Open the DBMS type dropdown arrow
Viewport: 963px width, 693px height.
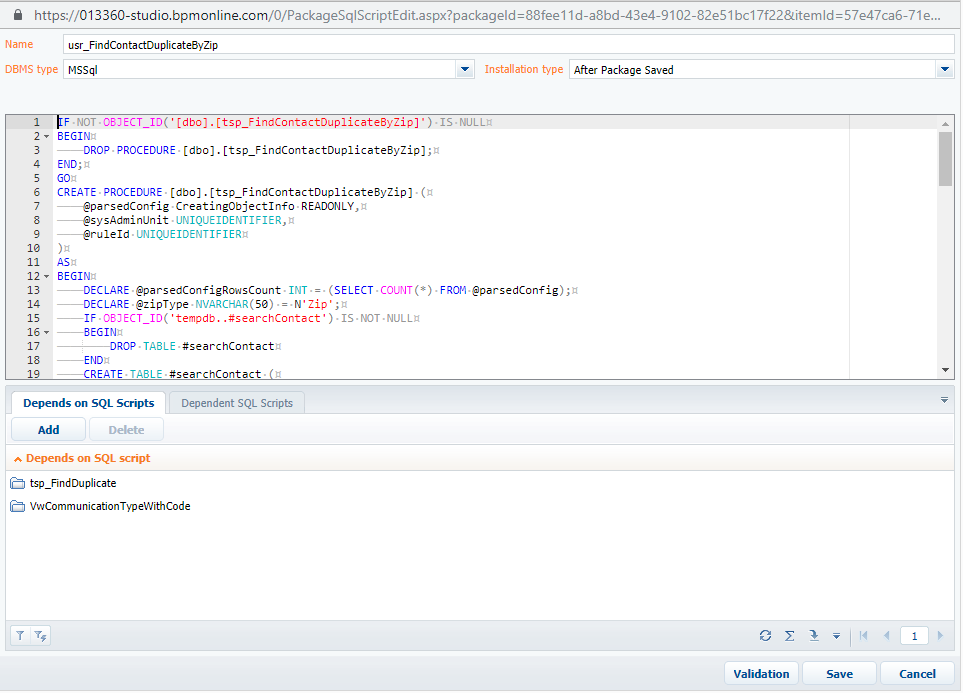point(465,69)
